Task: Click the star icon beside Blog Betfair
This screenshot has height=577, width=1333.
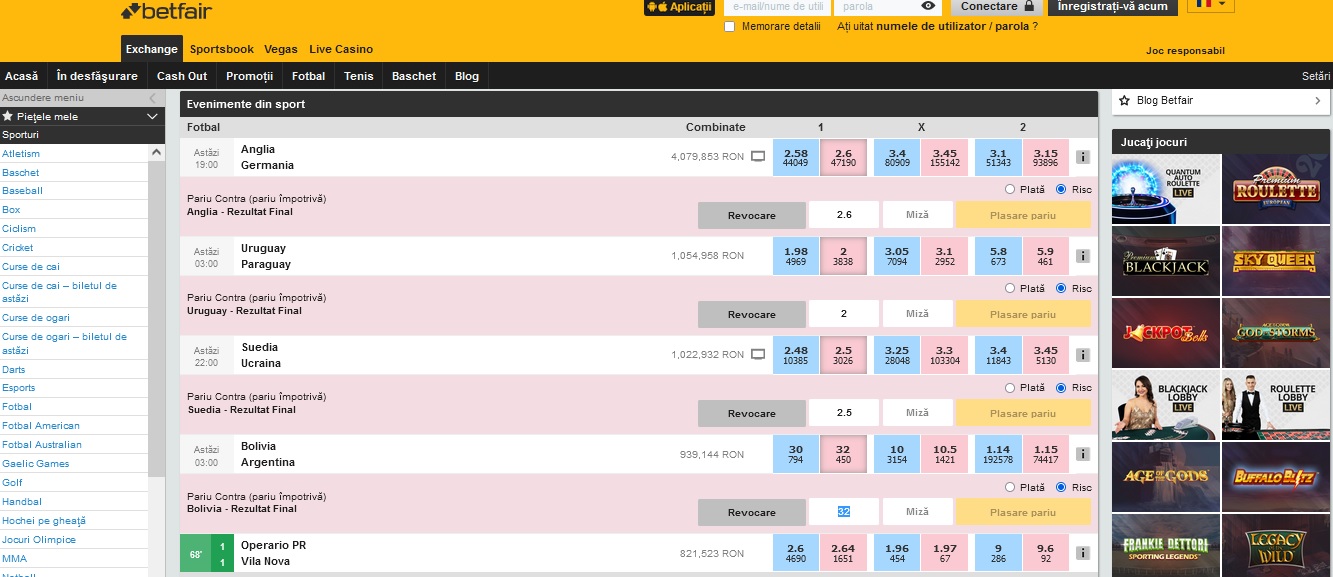Action: click(1125, 100)
